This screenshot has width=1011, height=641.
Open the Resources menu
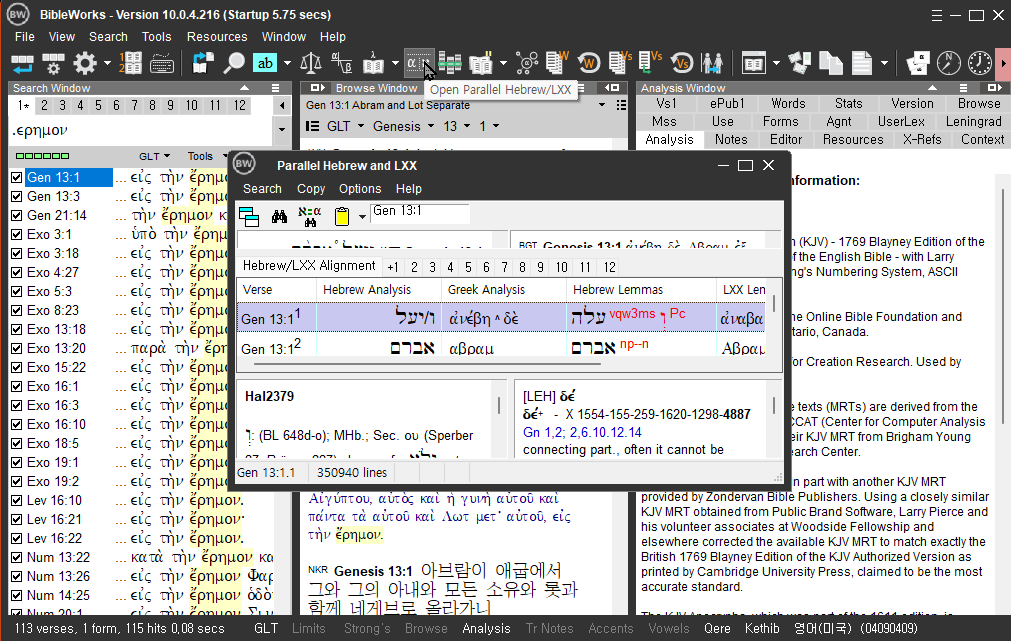click(217, 37)
